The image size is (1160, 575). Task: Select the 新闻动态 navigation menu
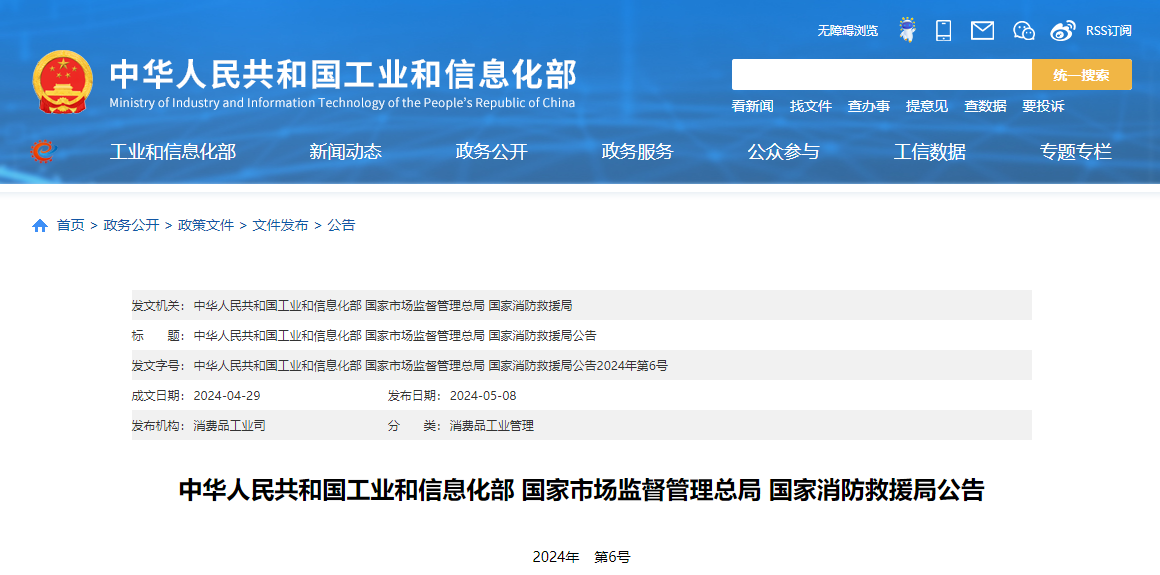tap(345, 152)
